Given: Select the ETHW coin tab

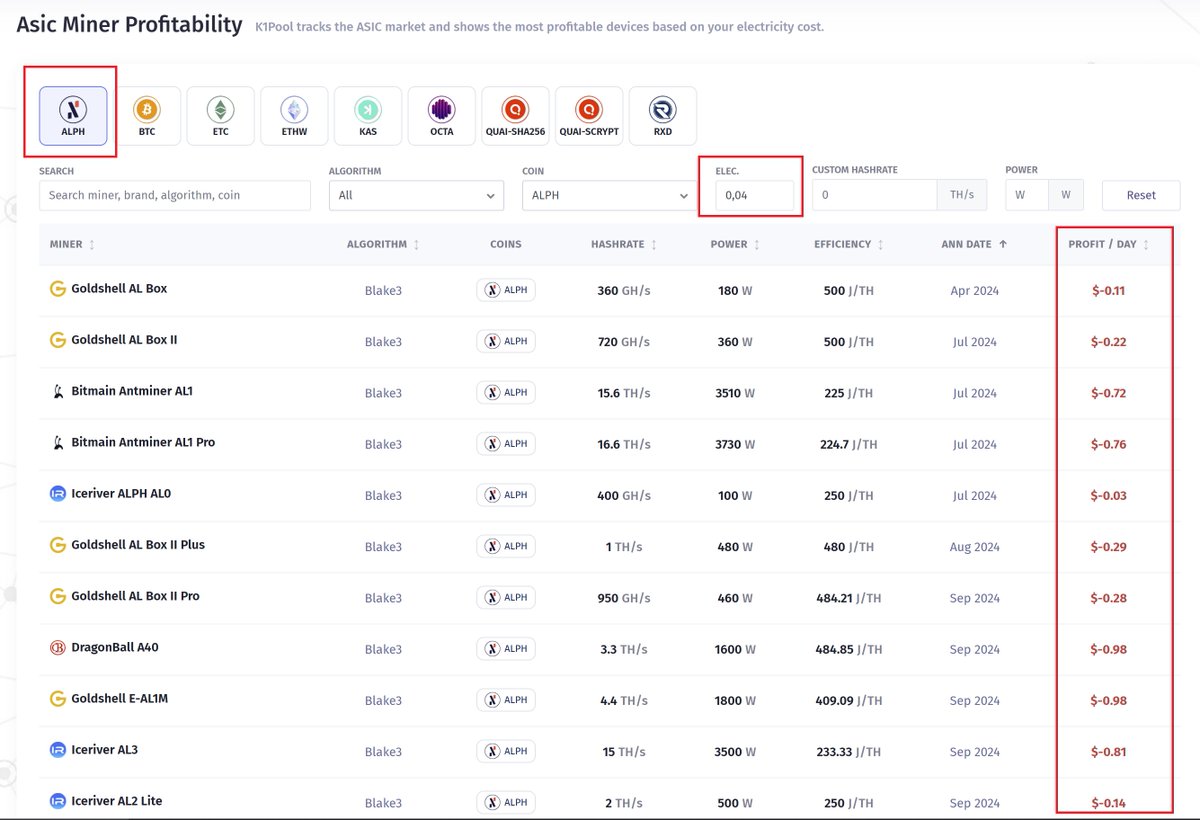Looking at the screenshot, I should coord(294,115).
